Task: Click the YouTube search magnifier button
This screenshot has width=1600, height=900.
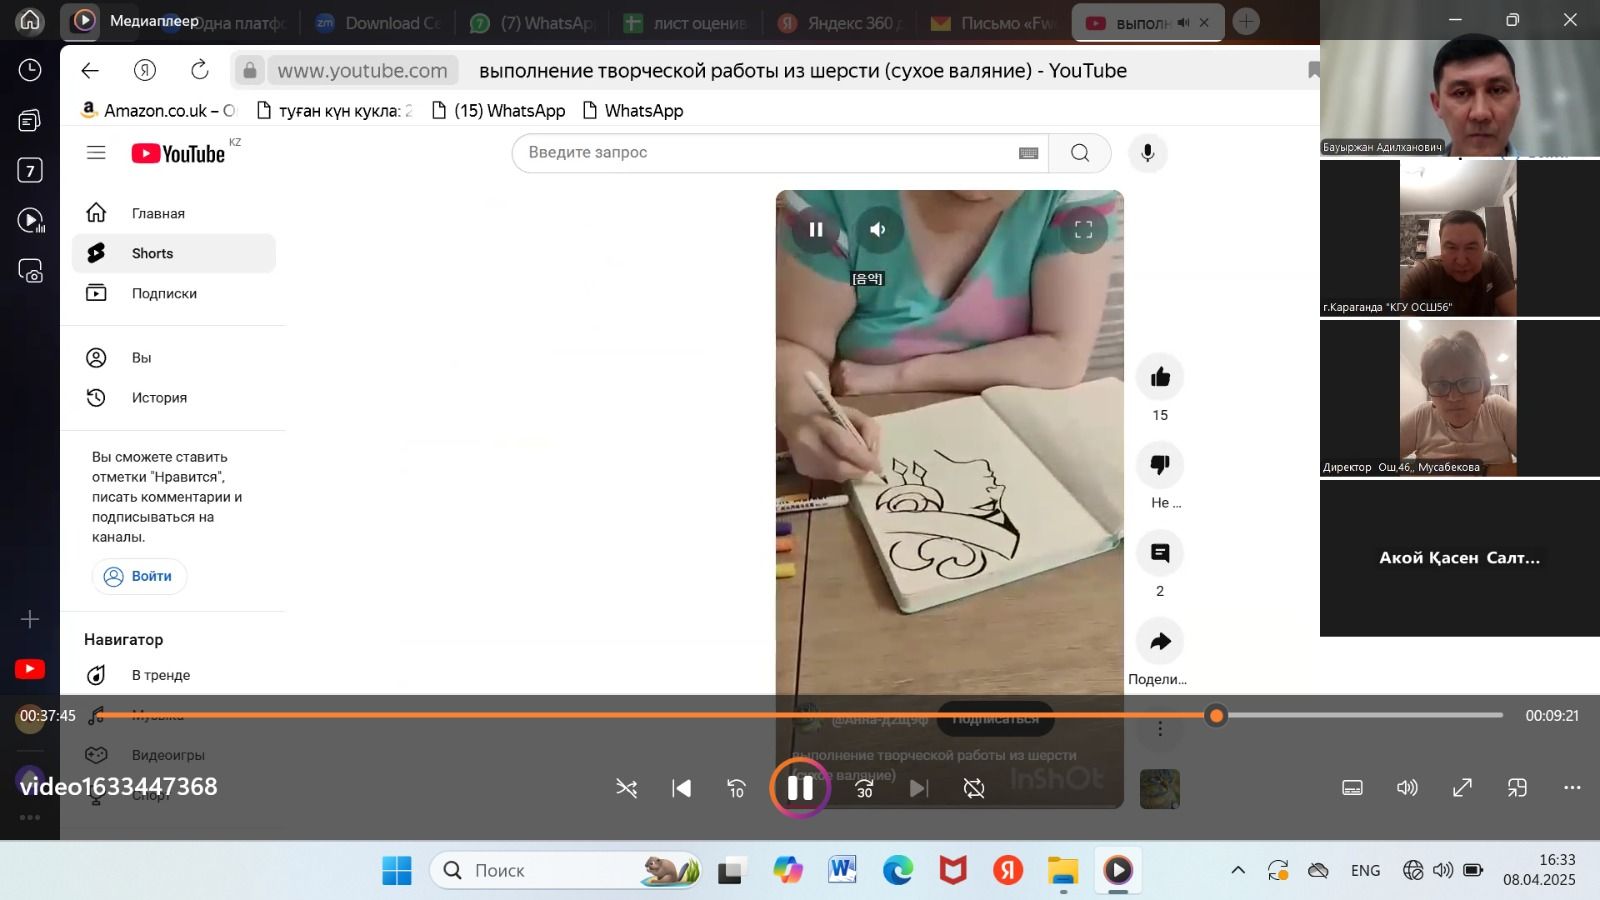Action: [x=1080, y=153]
